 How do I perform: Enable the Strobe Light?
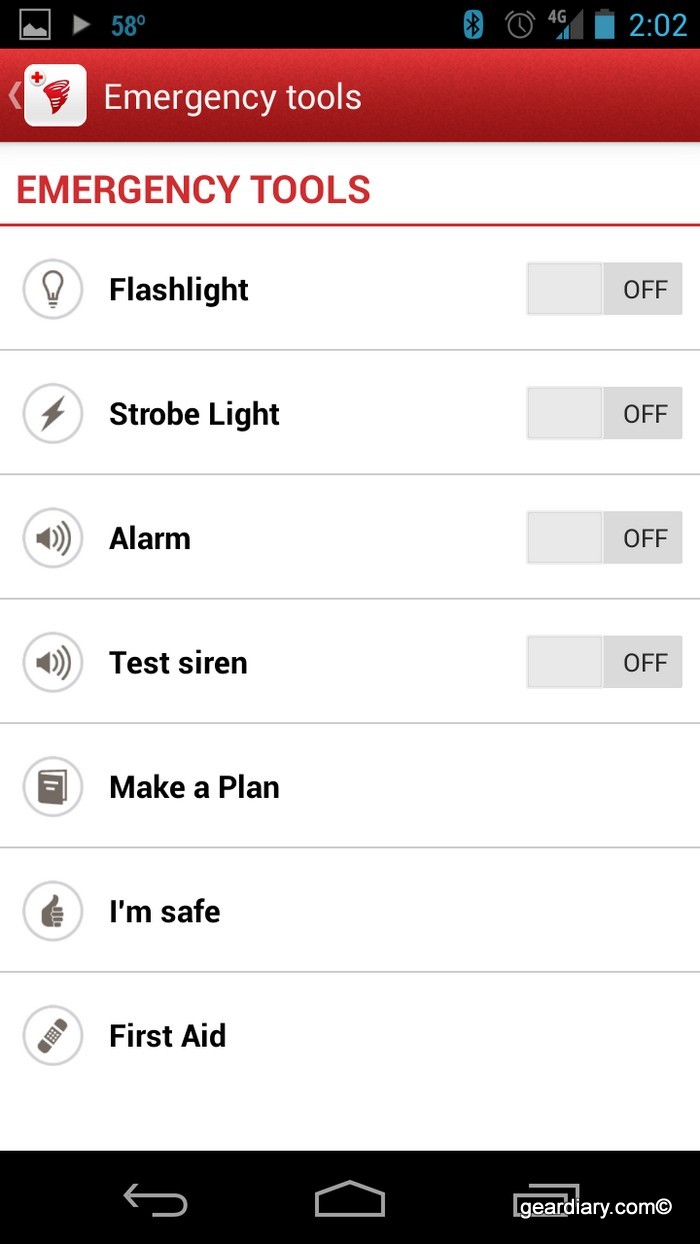(603, 413)
